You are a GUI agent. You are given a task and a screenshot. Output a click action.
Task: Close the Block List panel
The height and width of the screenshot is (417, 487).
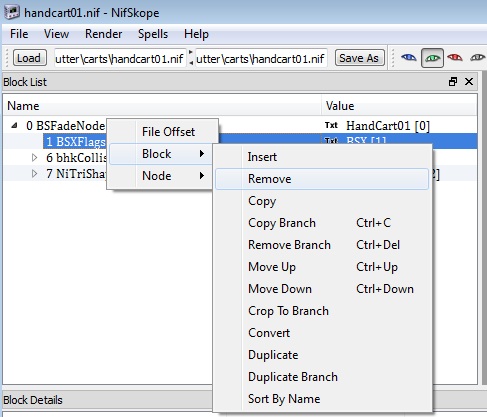pyautogui.click(x=469, y=82)
